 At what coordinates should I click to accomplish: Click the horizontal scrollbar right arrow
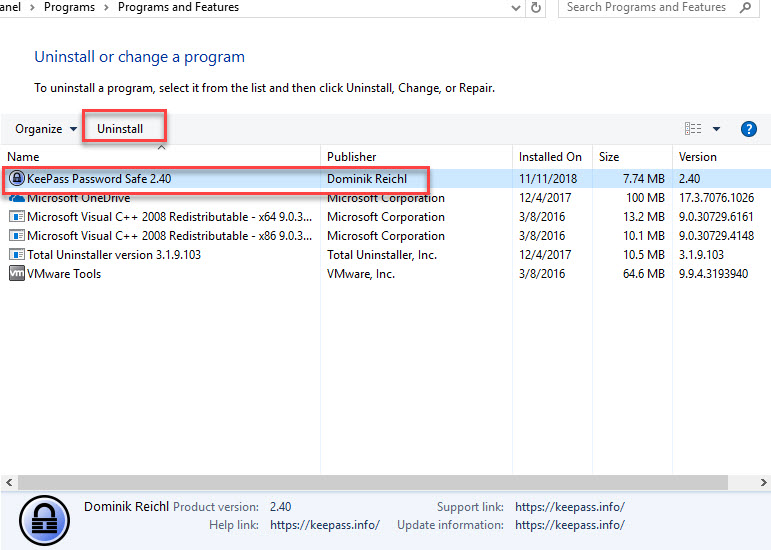(x=763, y=483)
